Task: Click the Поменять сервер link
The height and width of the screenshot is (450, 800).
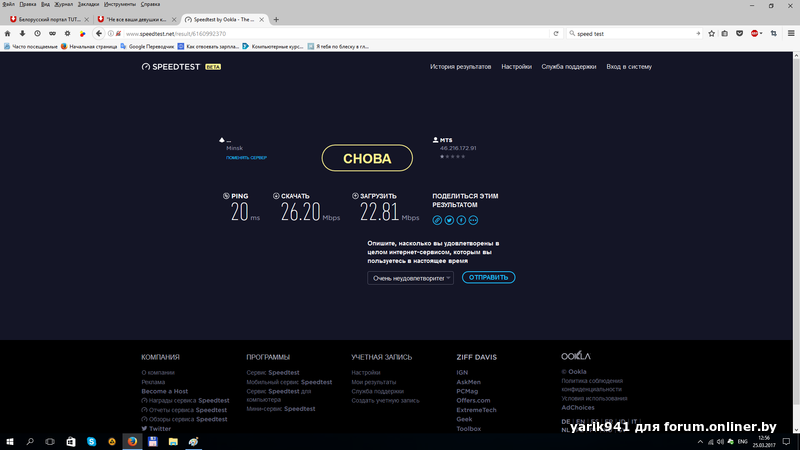Action: (246, 158)
